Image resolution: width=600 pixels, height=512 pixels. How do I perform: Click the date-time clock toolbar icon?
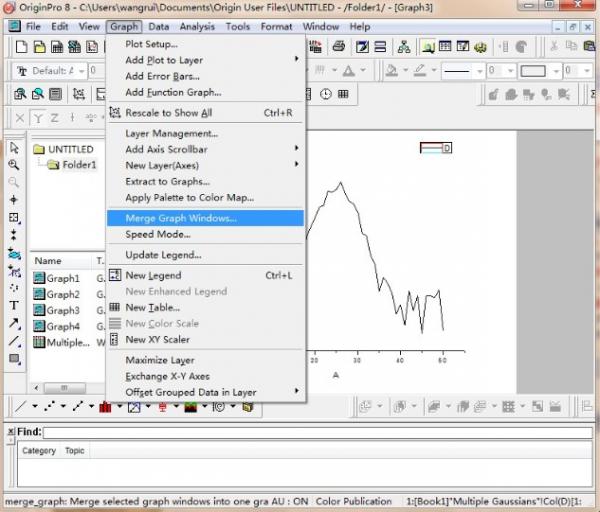click(326, 94)
